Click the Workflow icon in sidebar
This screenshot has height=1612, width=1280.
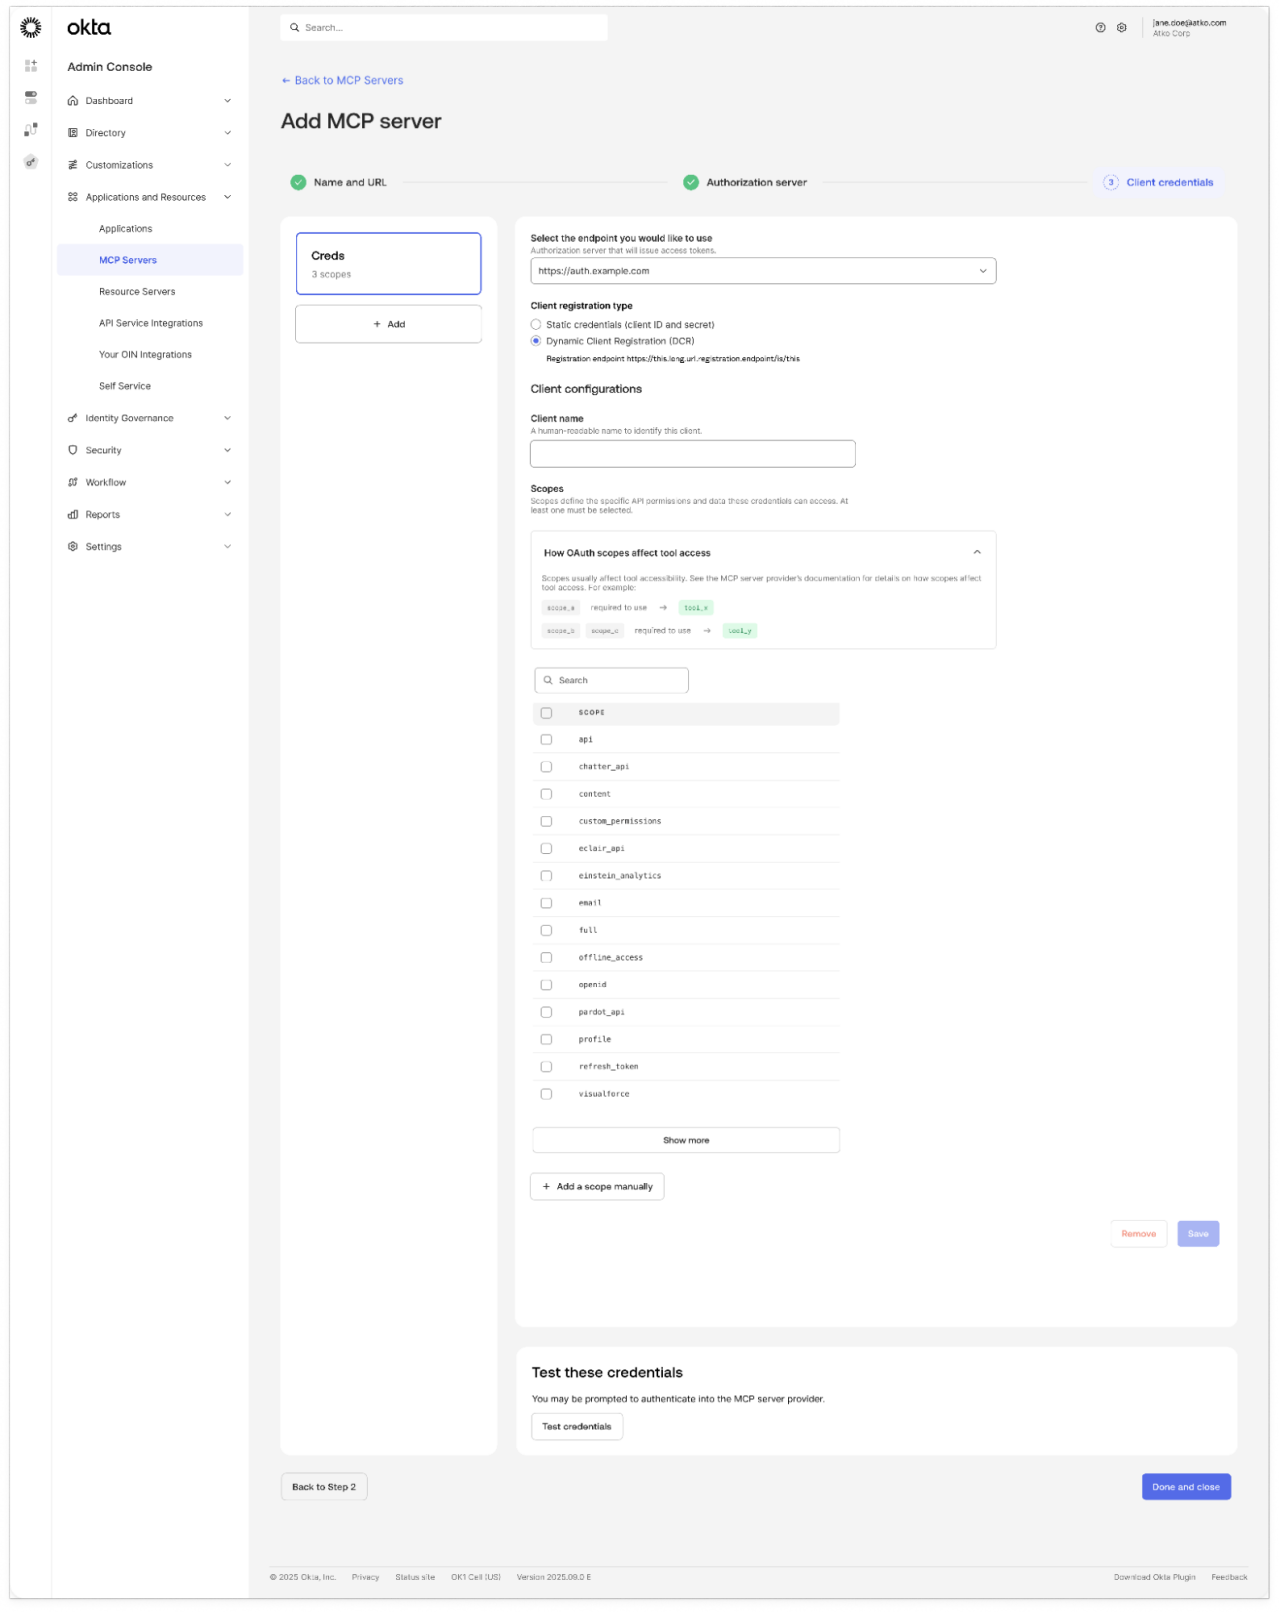[73, 482]
